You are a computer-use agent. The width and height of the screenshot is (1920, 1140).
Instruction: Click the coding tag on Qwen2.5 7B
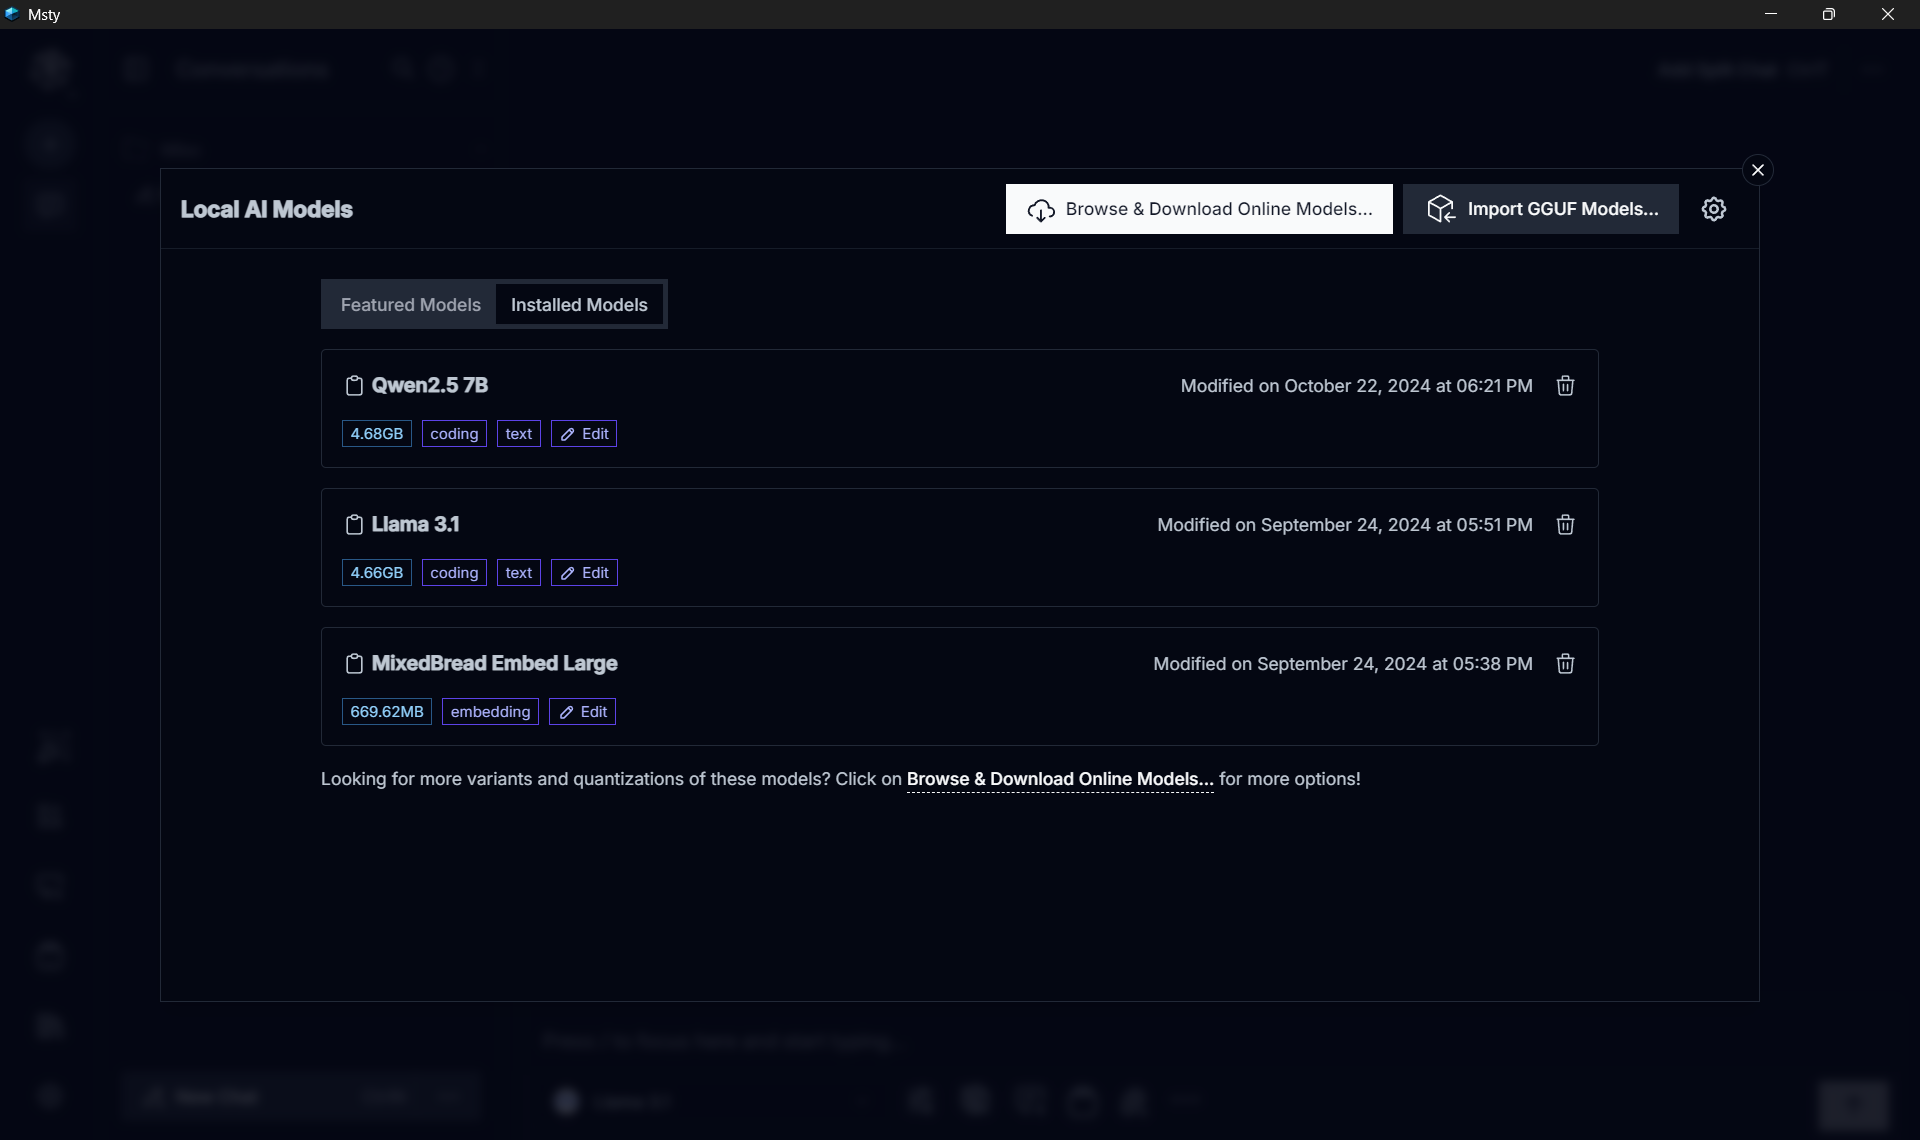click(x=454, y=434)
